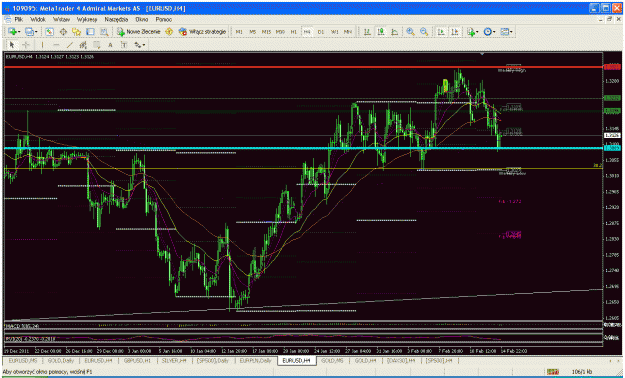The height and width of the screenshot is (378, 625).
Task: Set timeframe to H1
Action: [x=294, y=32]
